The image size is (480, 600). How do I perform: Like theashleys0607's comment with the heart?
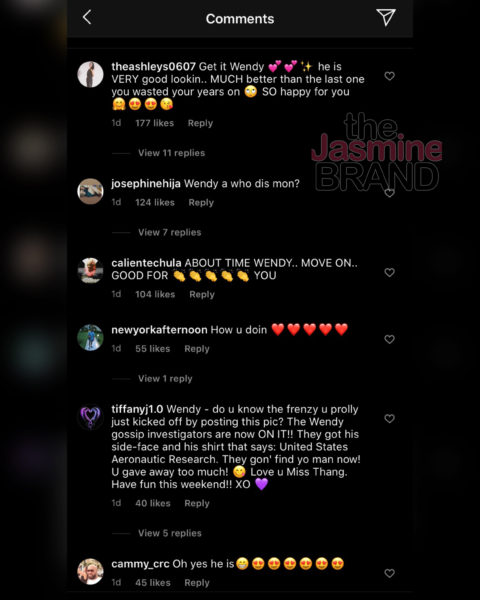click(389, 76)
